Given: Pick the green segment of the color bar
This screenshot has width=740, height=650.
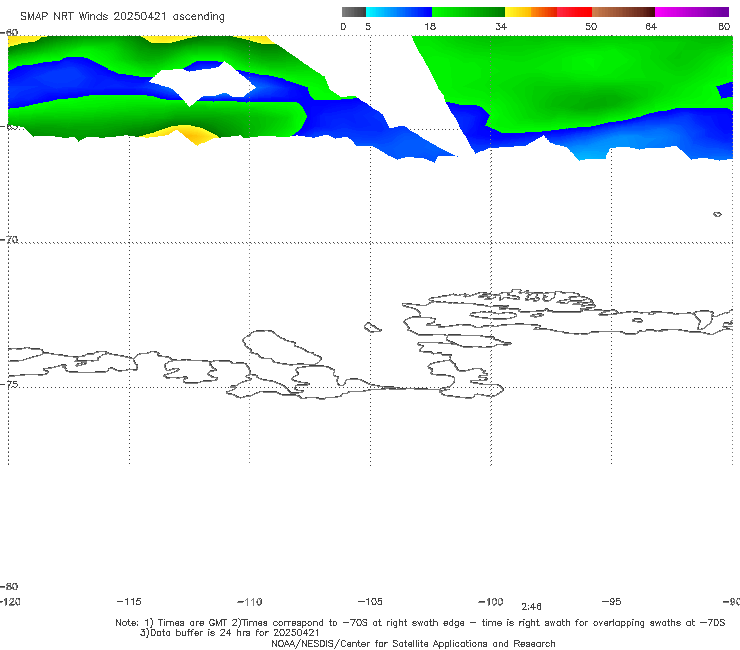Looking at the screenshot, I should [468, 12].
